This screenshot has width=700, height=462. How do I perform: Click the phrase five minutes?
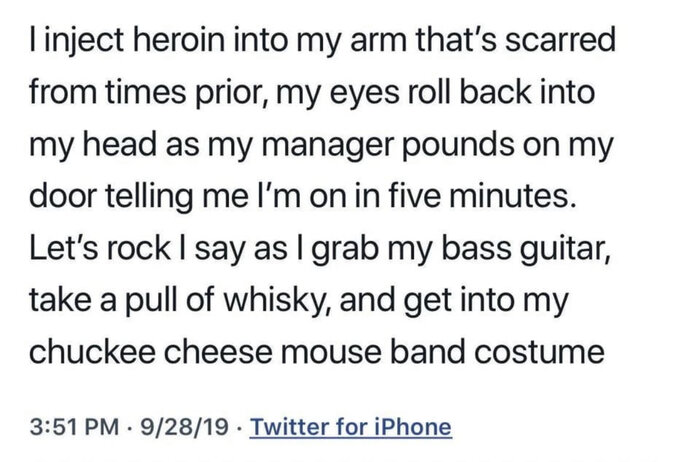482,197
